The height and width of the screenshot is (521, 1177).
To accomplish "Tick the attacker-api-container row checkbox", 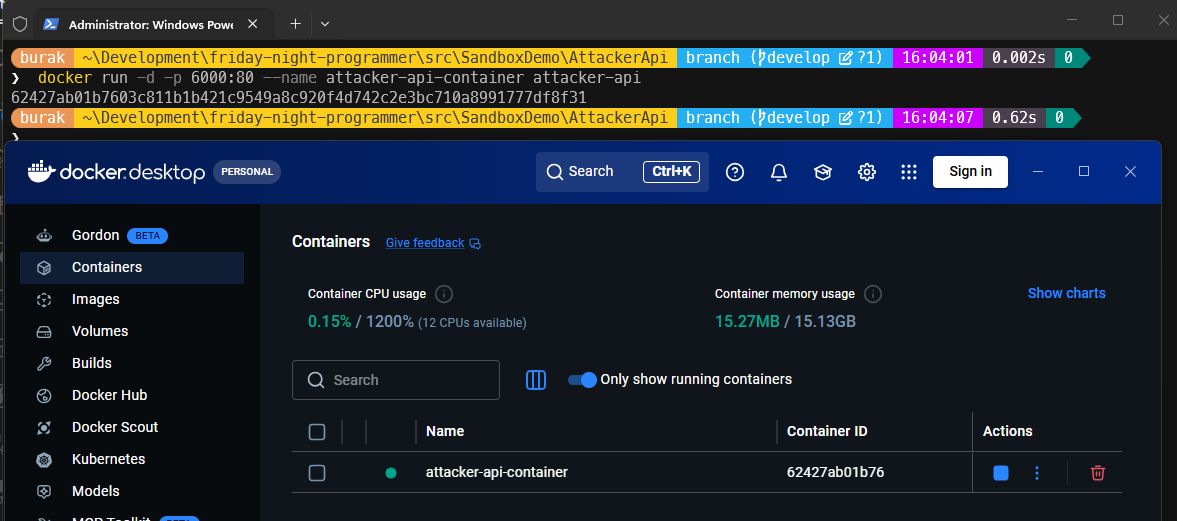I will tap(317, 473).
